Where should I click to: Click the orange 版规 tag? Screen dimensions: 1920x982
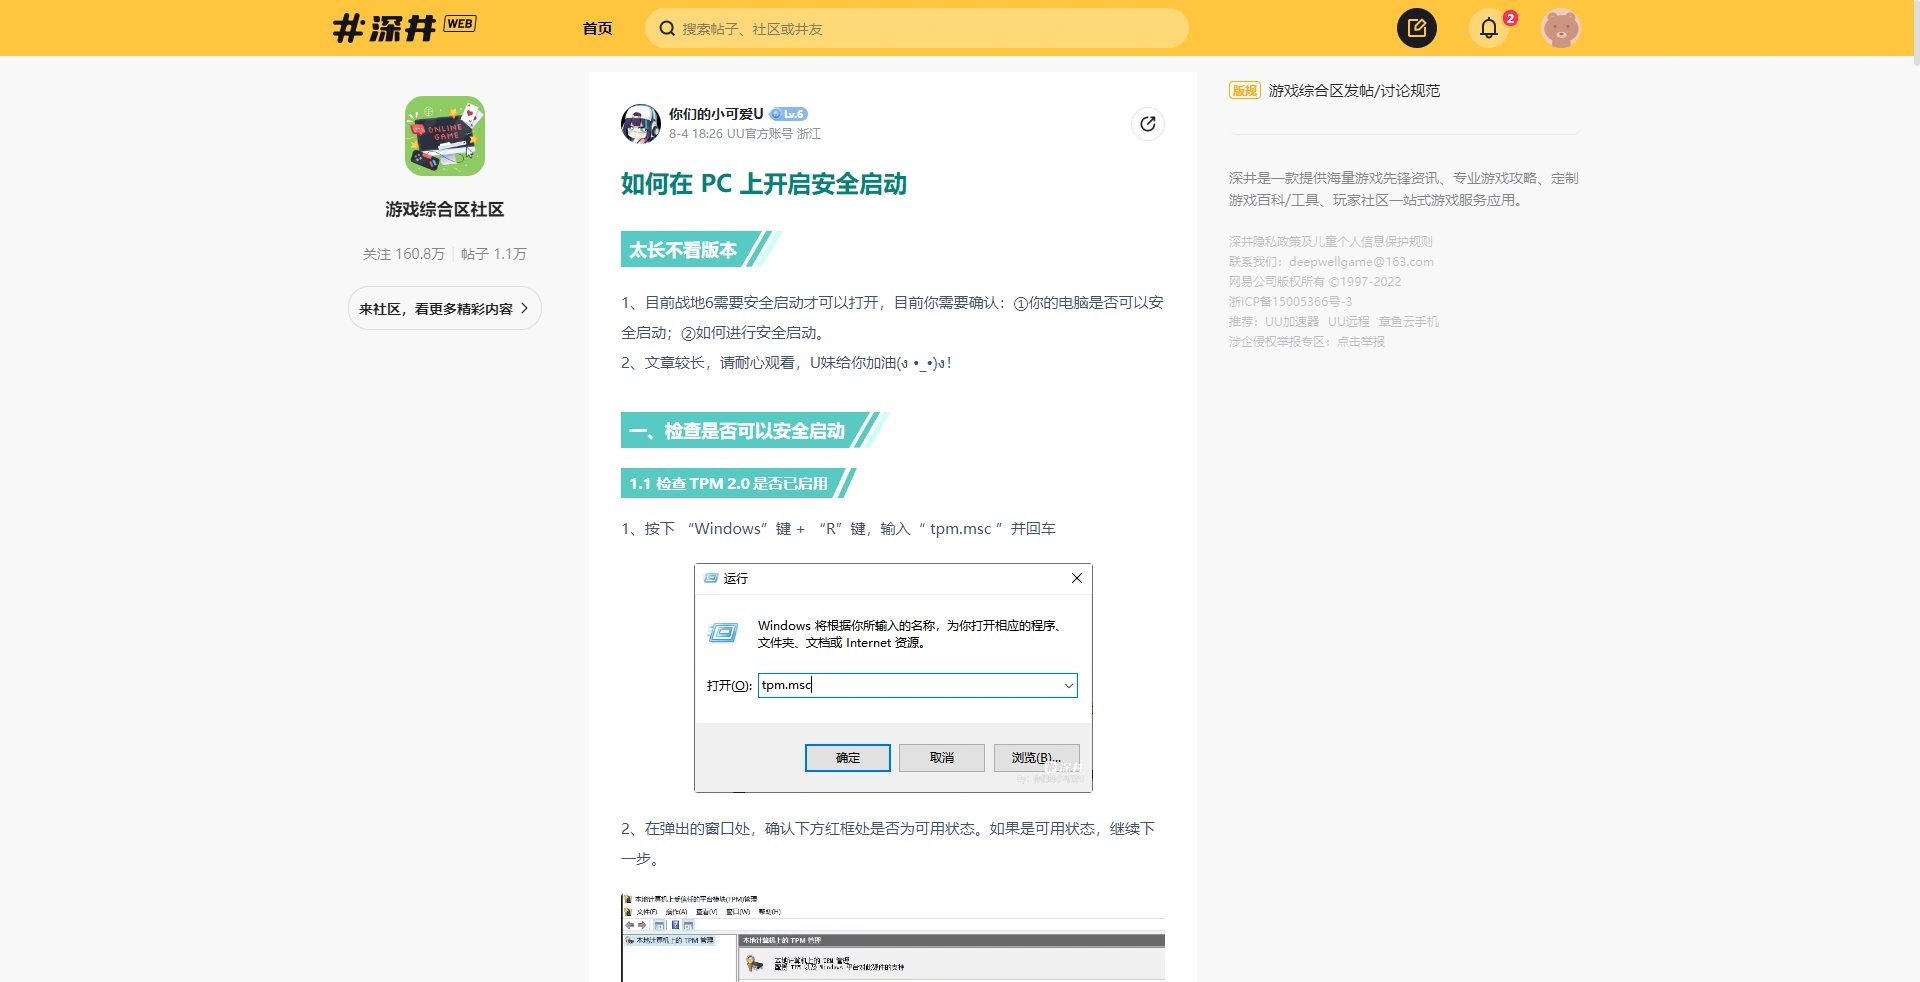pyautogui.click(x=1244, y=90)
